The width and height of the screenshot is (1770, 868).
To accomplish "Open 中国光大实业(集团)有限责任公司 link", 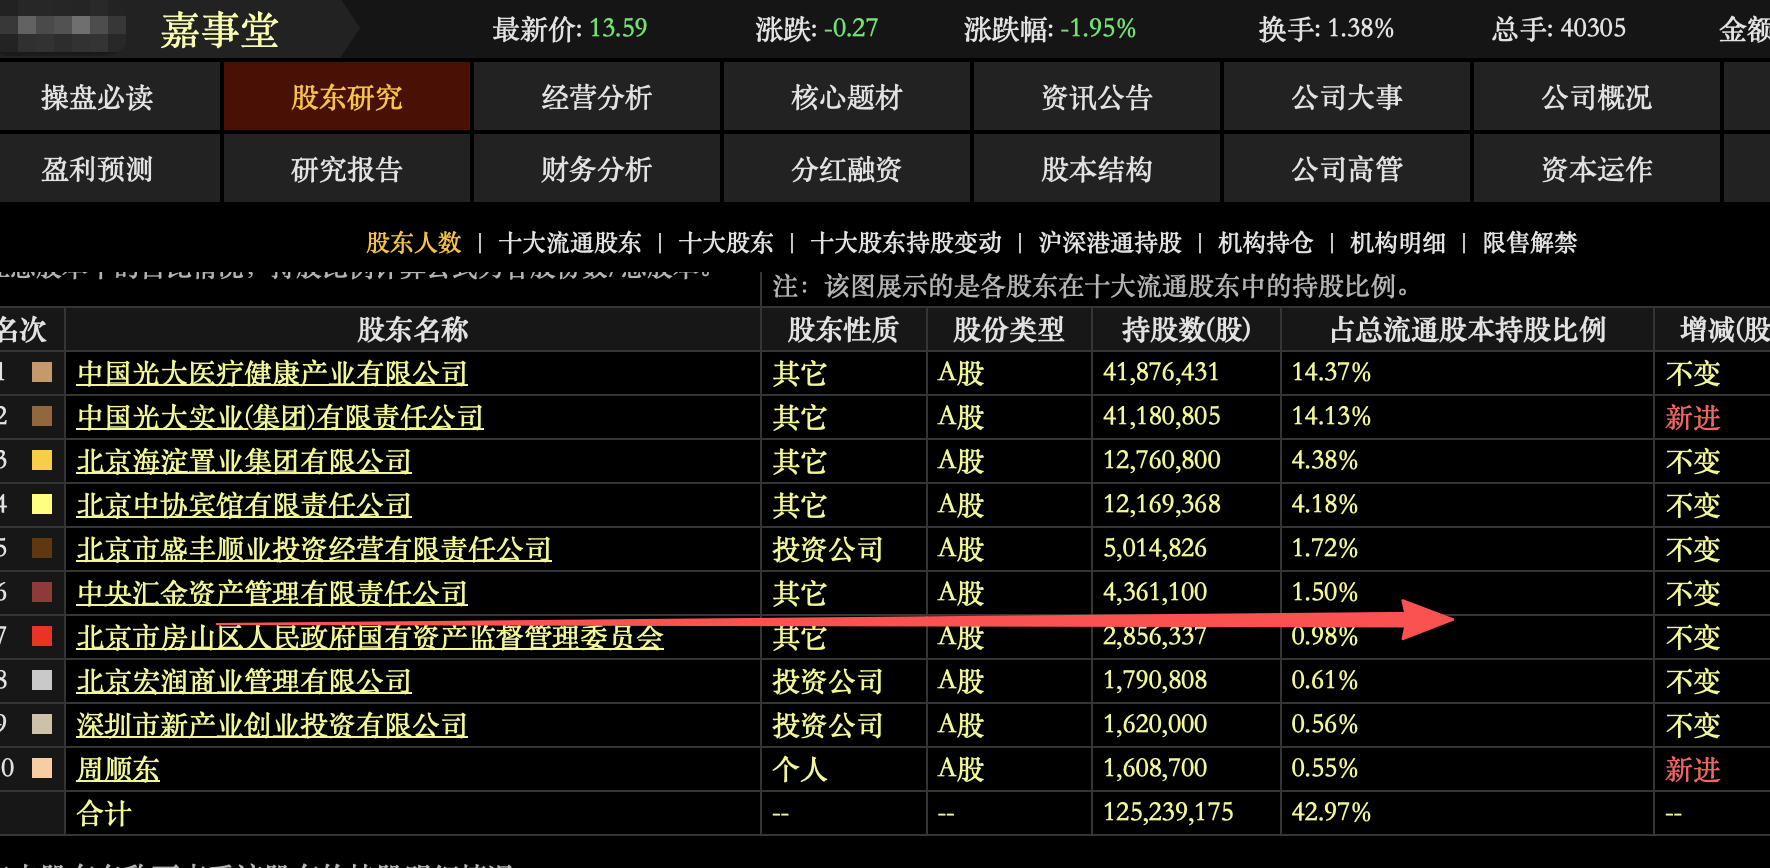I will tap(280, 417).
